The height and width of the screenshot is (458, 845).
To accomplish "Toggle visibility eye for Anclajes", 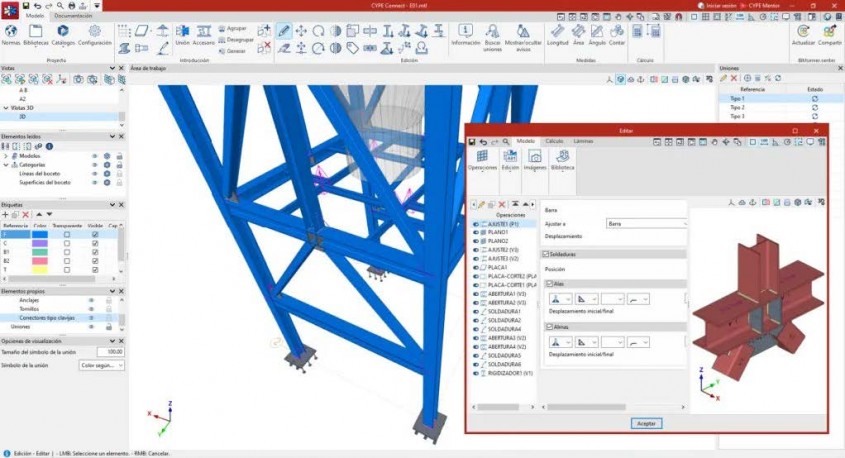I will [x=92, y=300].
